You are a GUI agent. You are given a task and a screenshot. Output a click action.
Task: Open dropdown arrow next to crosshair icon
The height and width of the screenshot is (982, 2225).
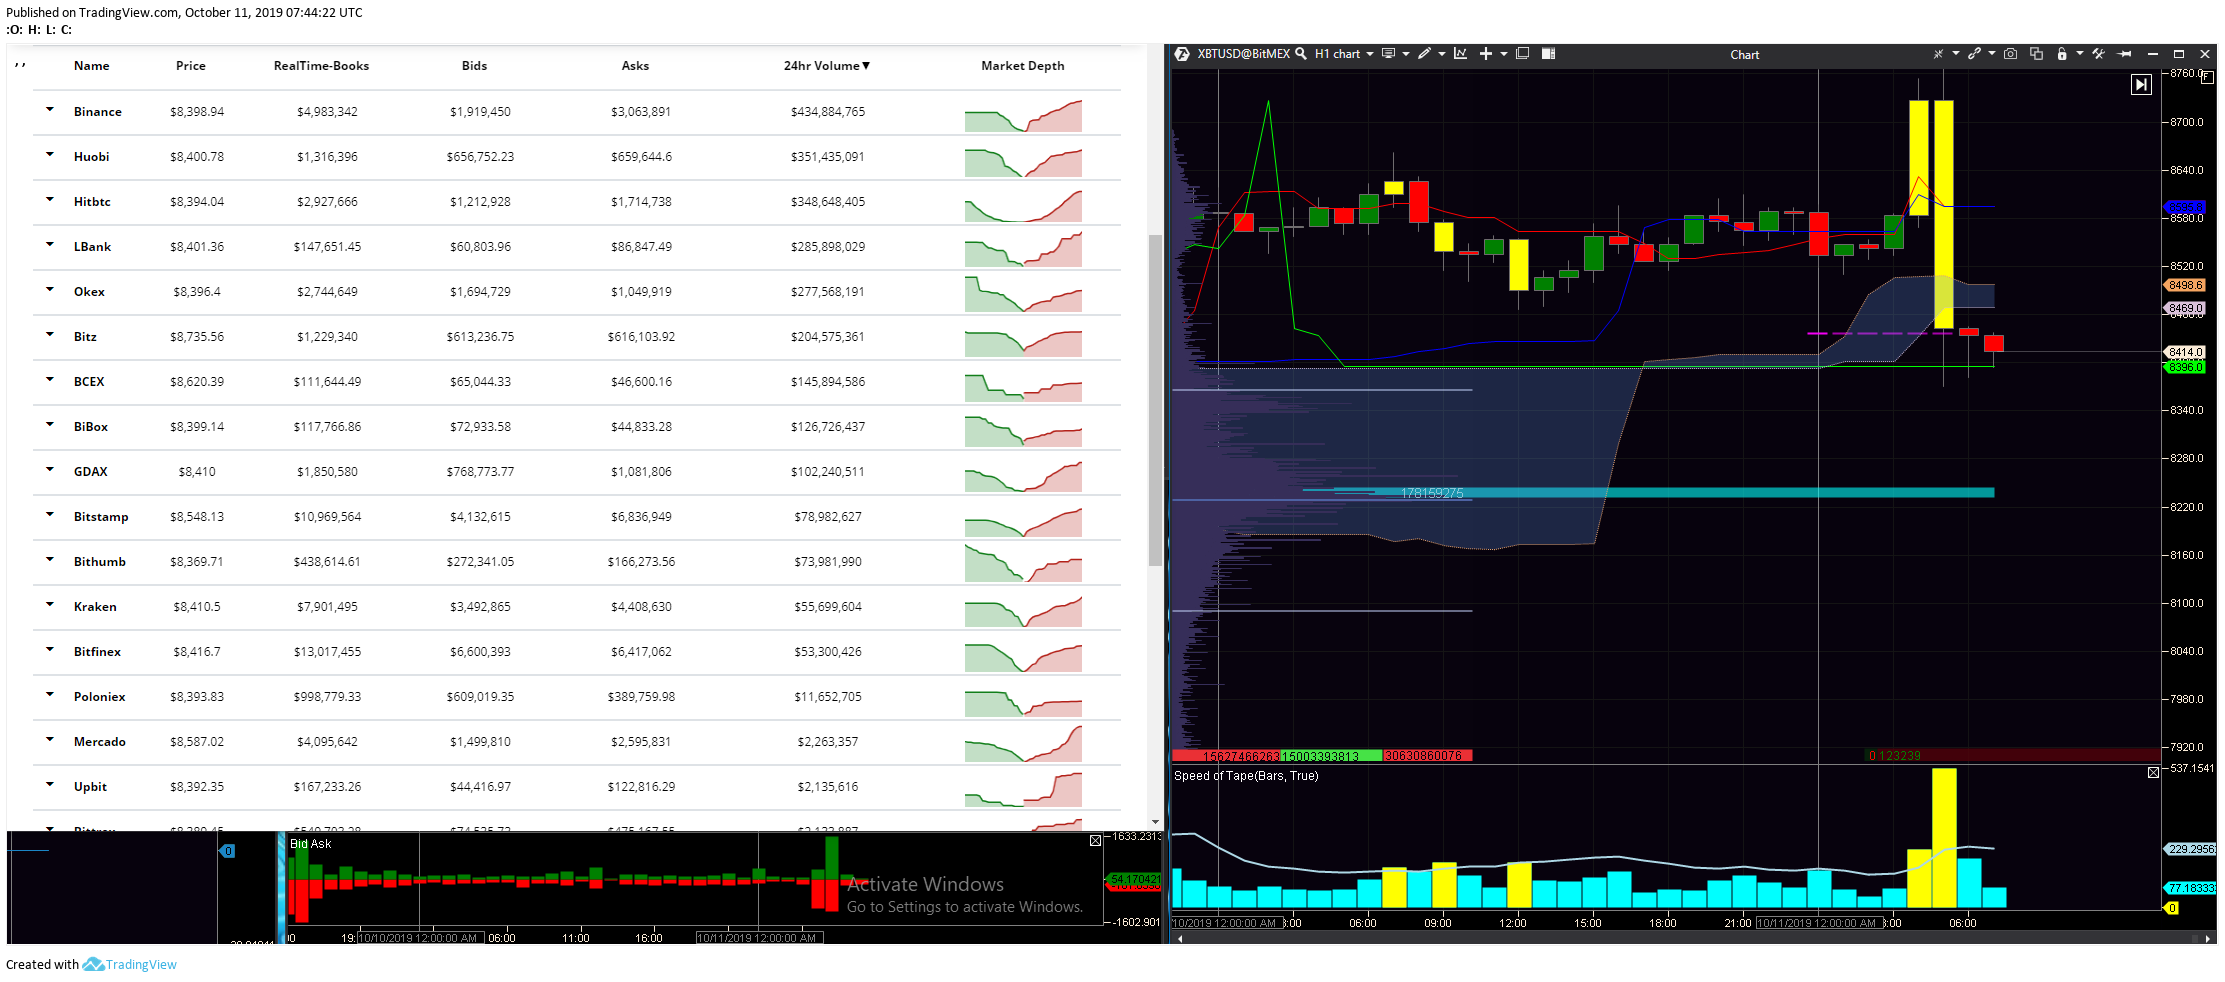[x=1956, y=54]
